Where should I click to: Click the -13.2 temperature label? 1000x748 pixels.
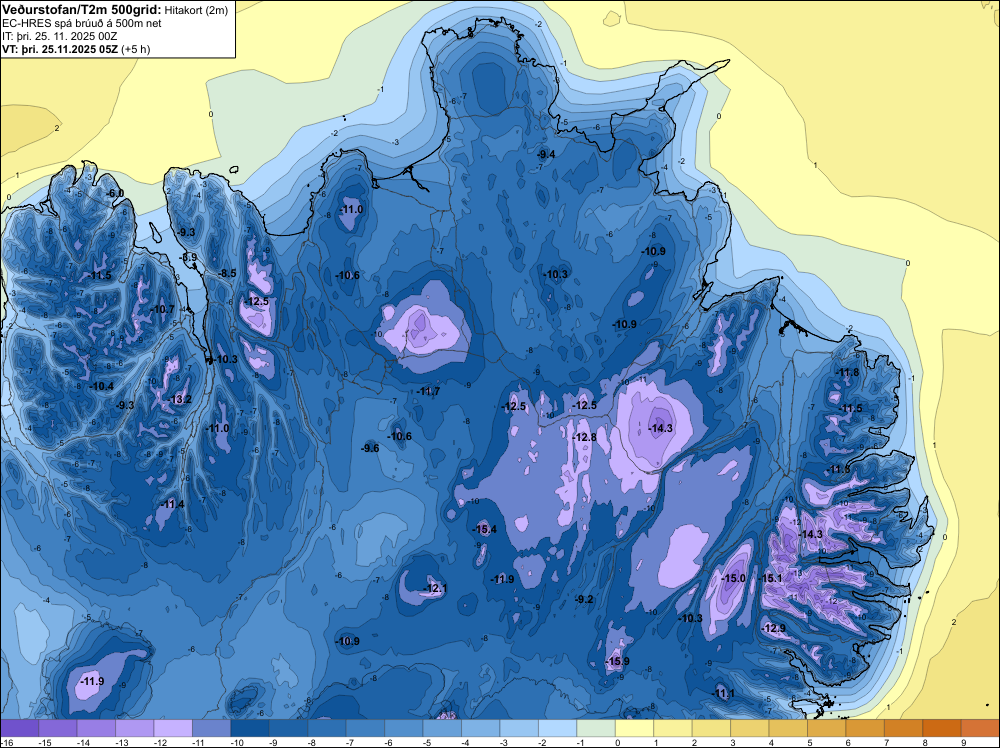click(x=179, y=399)
